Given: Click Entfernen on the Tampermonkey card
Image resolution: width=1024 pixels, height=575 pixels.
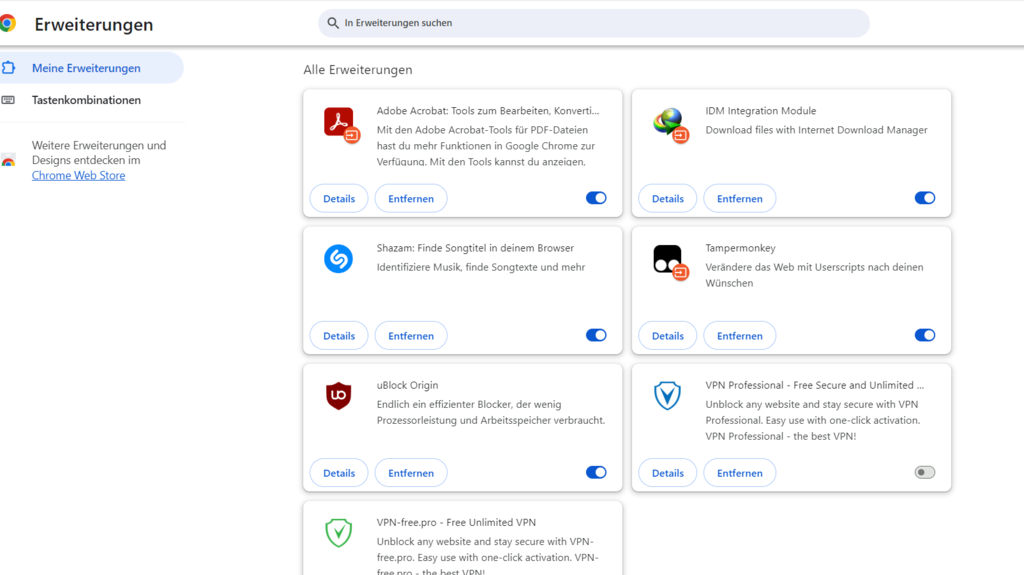Looking at the screenshot, I should pyautogui.click(x=739, y=336).
